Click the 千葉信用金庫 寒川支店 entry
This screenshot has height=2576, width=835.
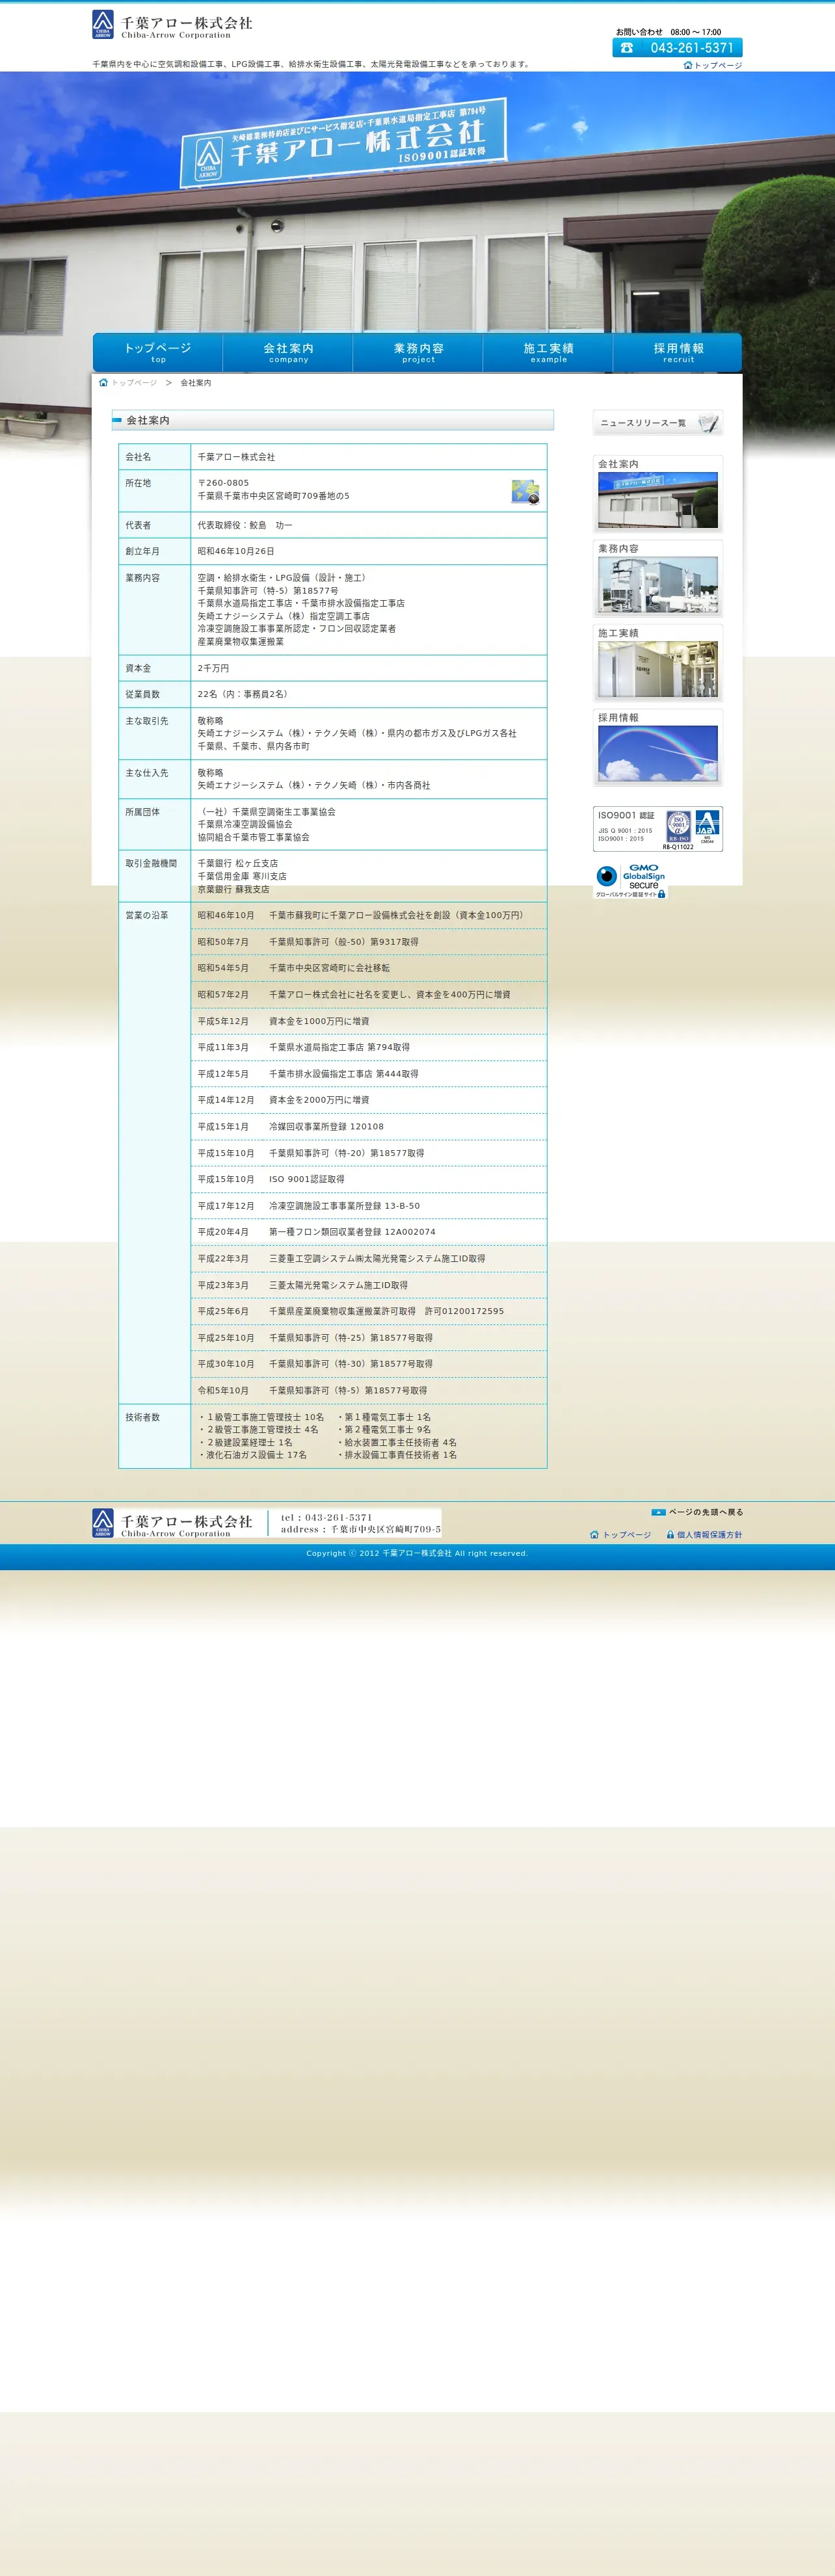pos(242,876)
